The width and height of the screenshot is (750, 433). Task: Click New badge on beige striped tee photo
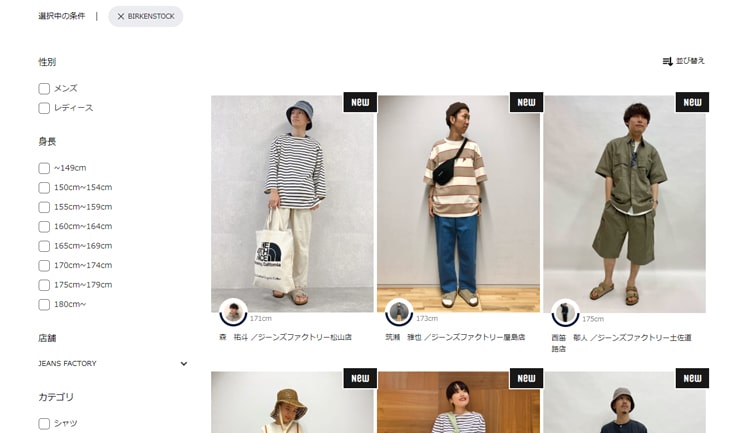(x=526, y=102)
